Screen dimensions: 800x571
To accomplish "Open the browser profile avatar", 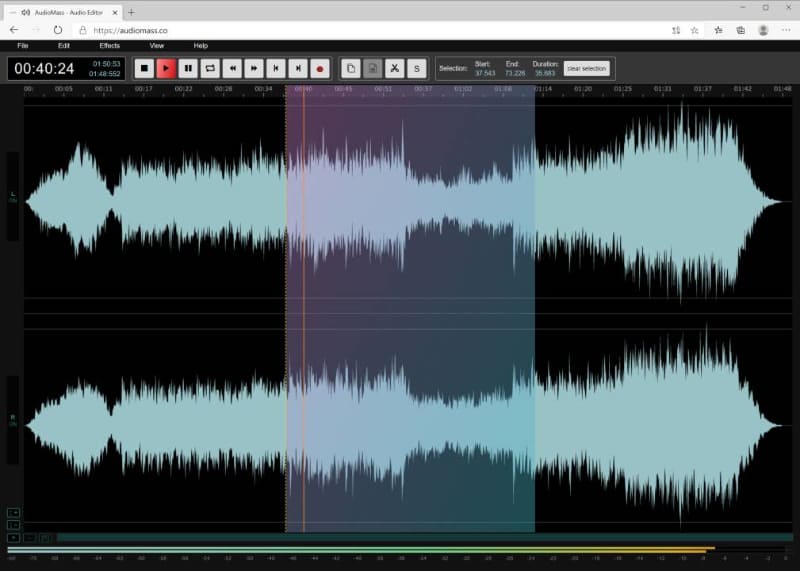I will point(763,30).
